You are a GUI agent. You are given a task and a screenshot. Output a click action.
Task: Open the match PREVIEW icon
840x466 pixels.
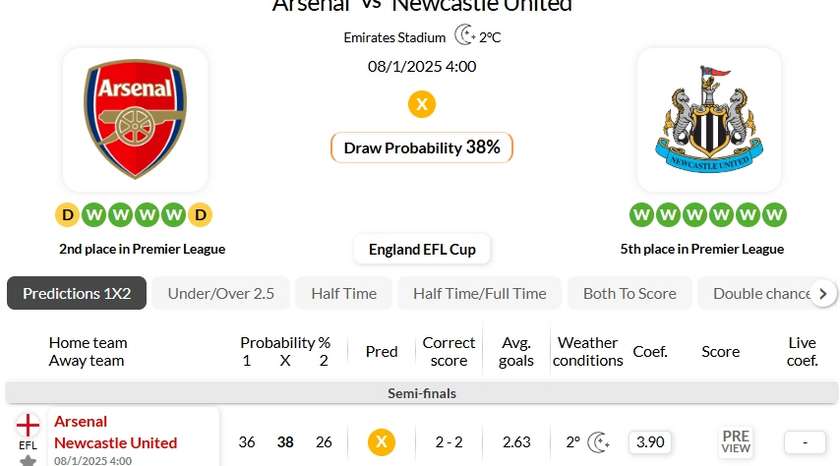coord(735,442)
